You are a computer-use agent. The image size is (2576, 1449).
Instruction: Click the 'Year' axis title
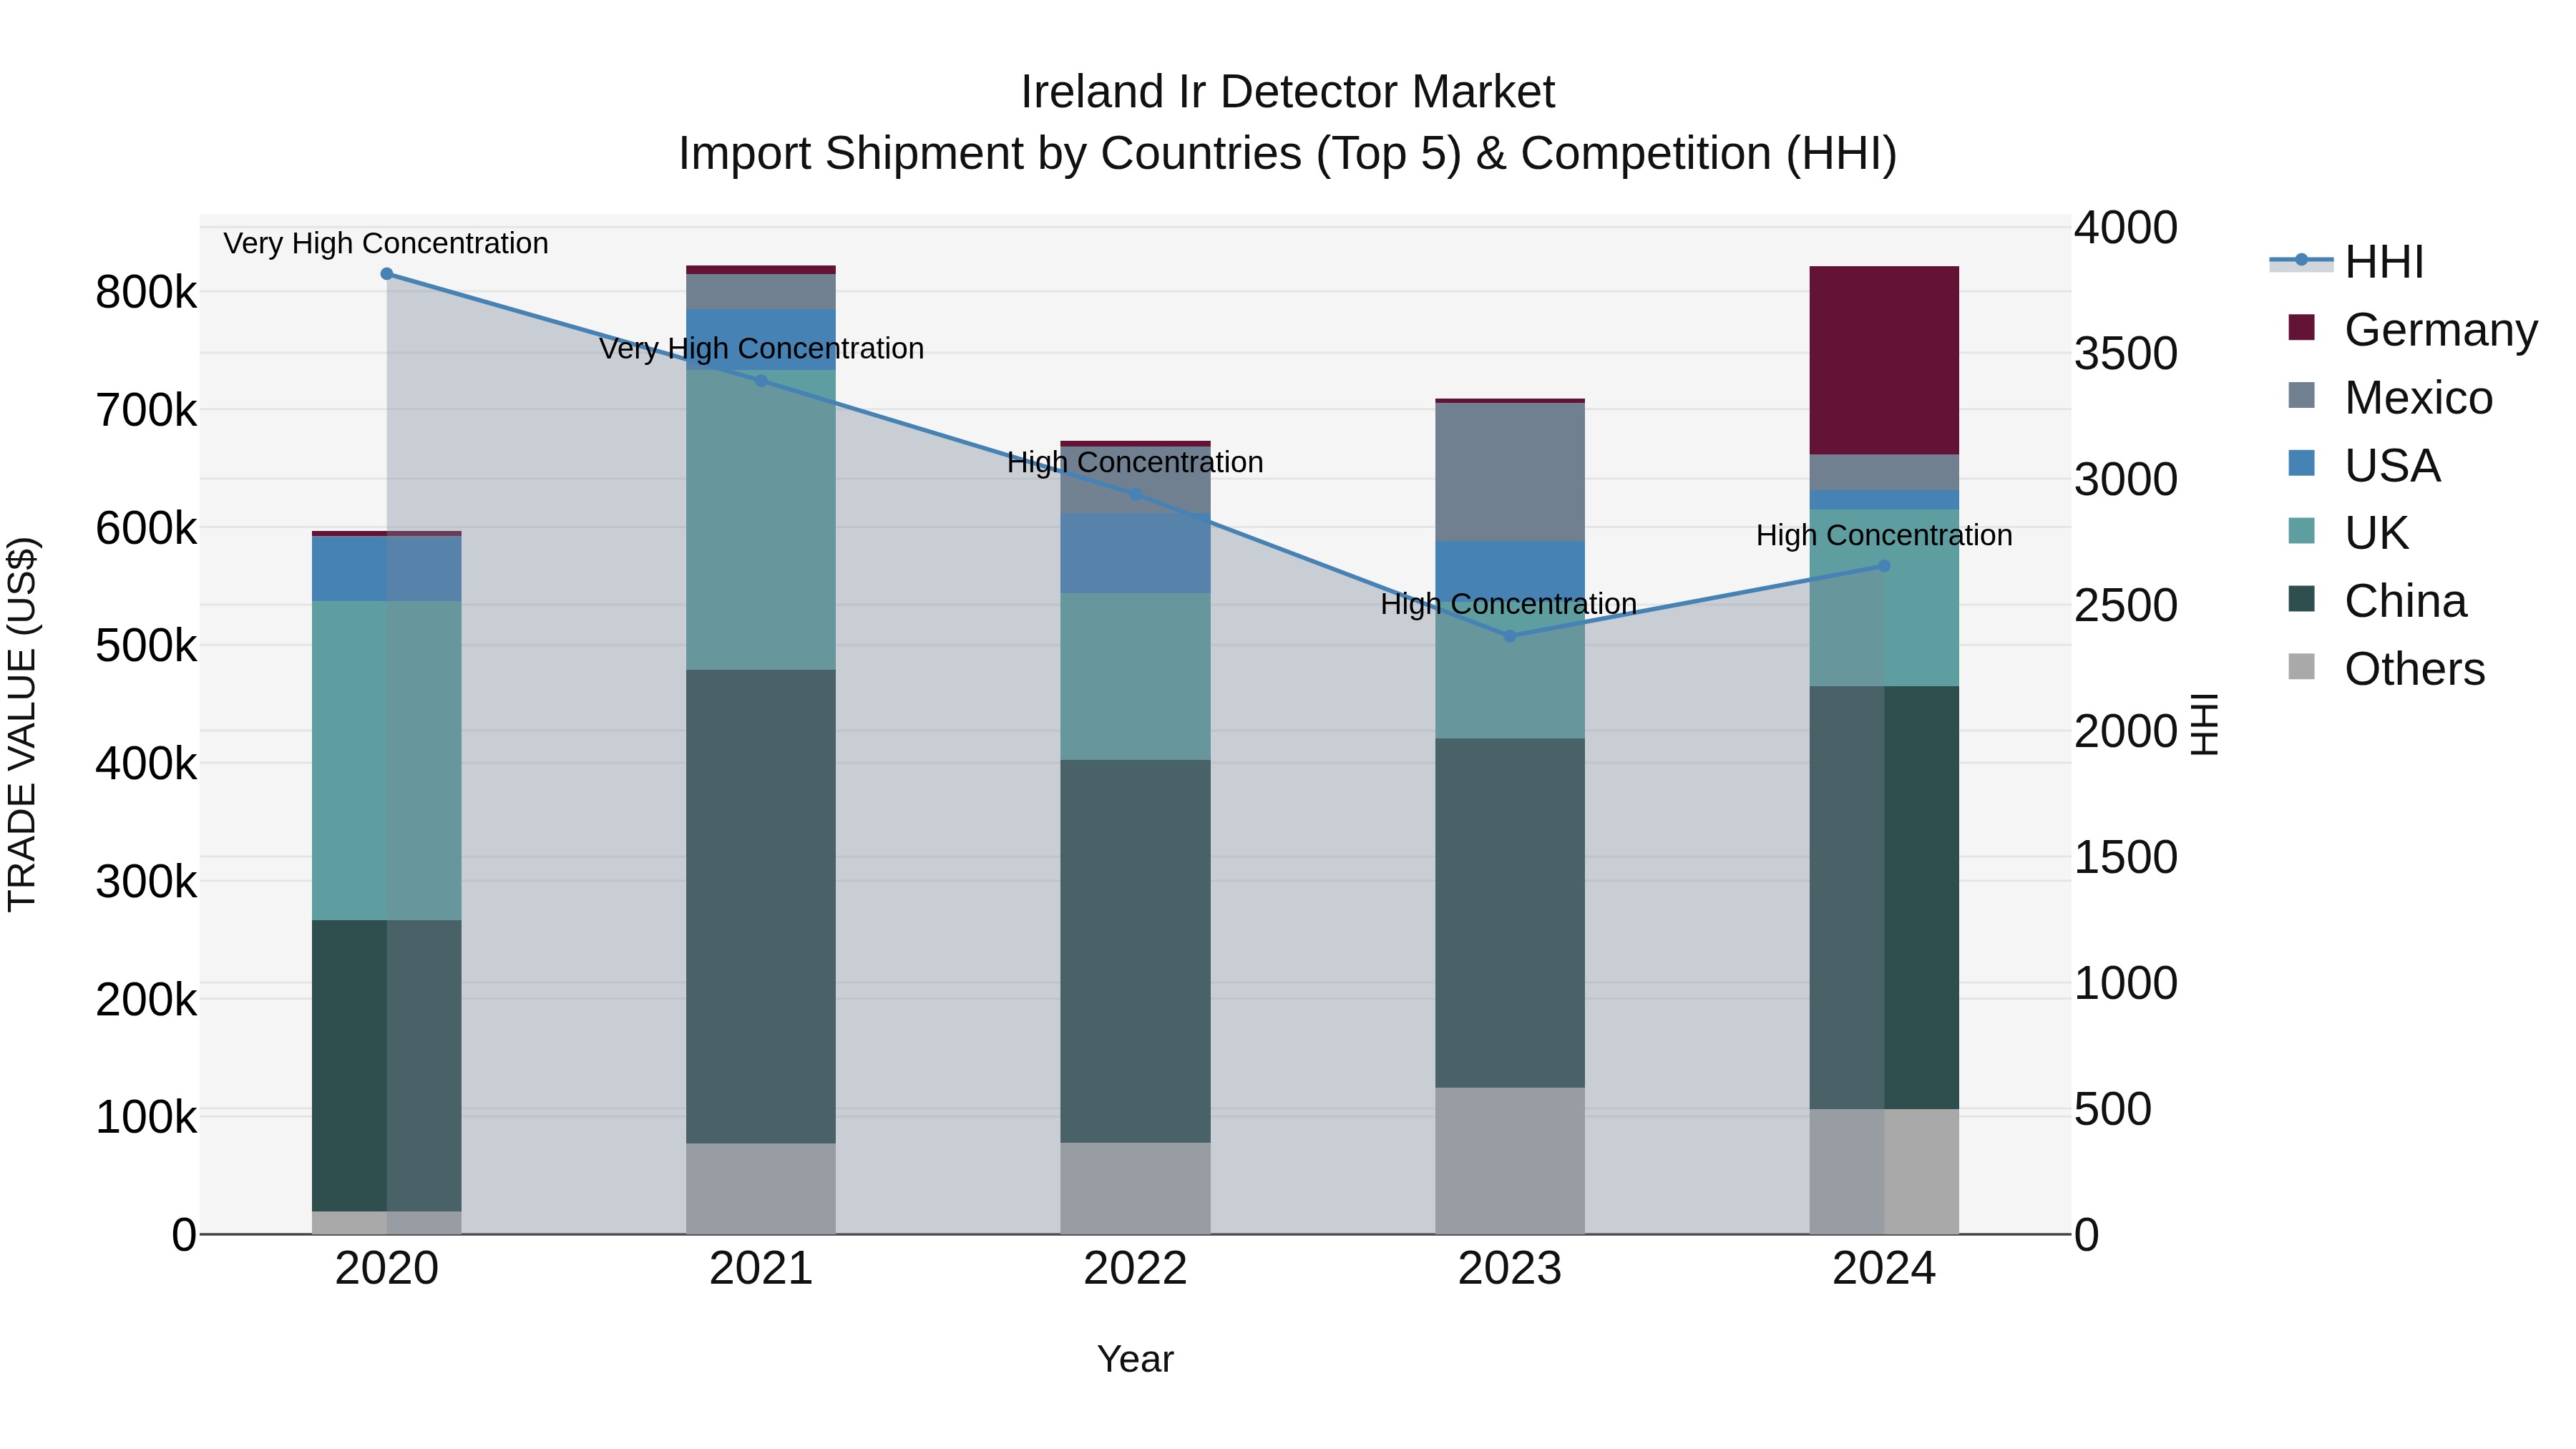[x=1135, y=1359]
